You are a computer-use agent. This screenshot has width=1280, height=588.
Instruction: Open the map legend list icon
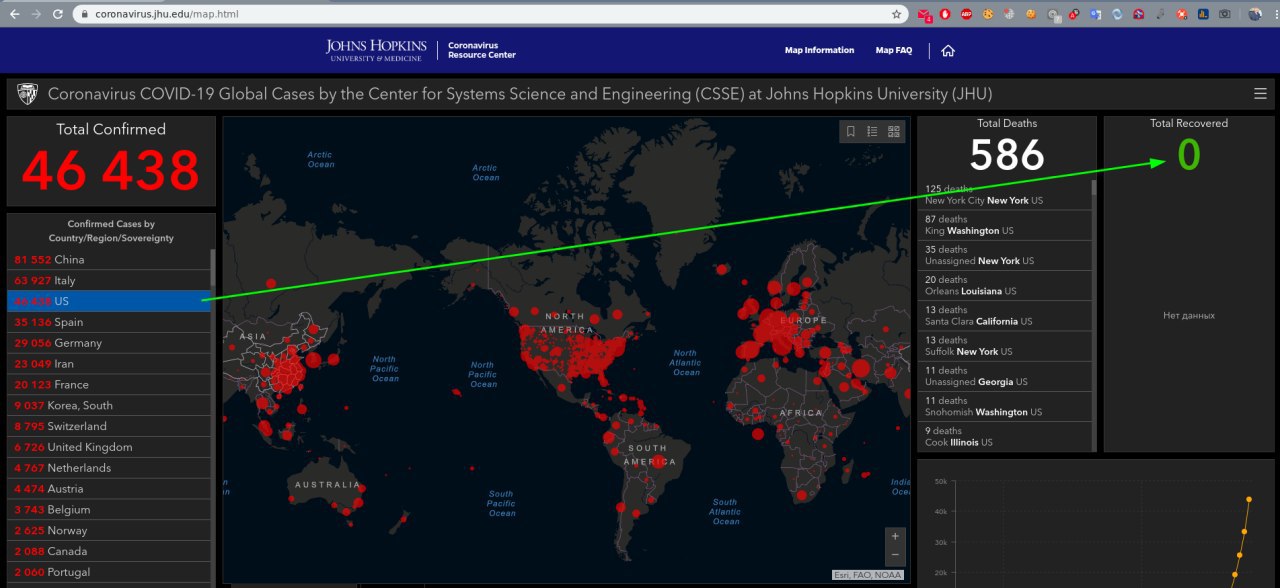(x=872, y=131)
